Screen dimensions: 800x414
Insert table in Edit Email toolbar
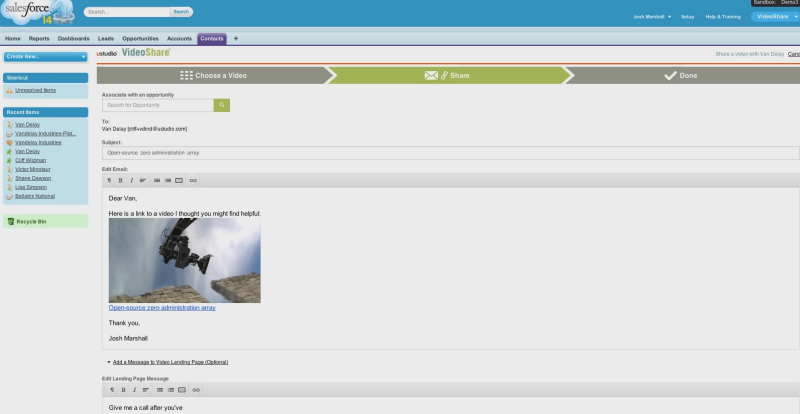179,180
